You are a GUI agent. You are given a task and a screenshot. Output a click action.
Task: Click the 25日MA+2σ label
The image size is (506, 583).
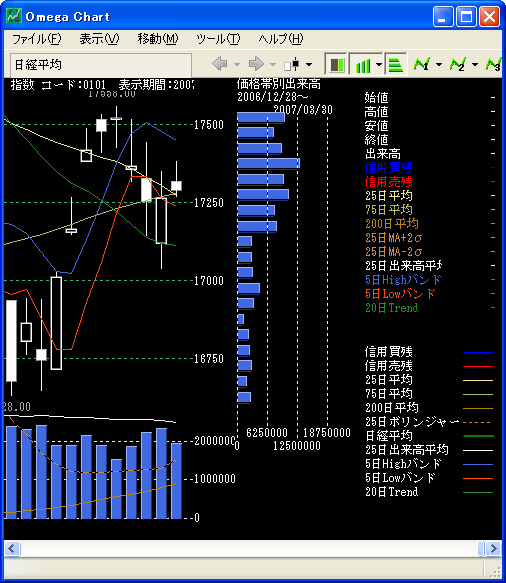[x=393, y=238]
